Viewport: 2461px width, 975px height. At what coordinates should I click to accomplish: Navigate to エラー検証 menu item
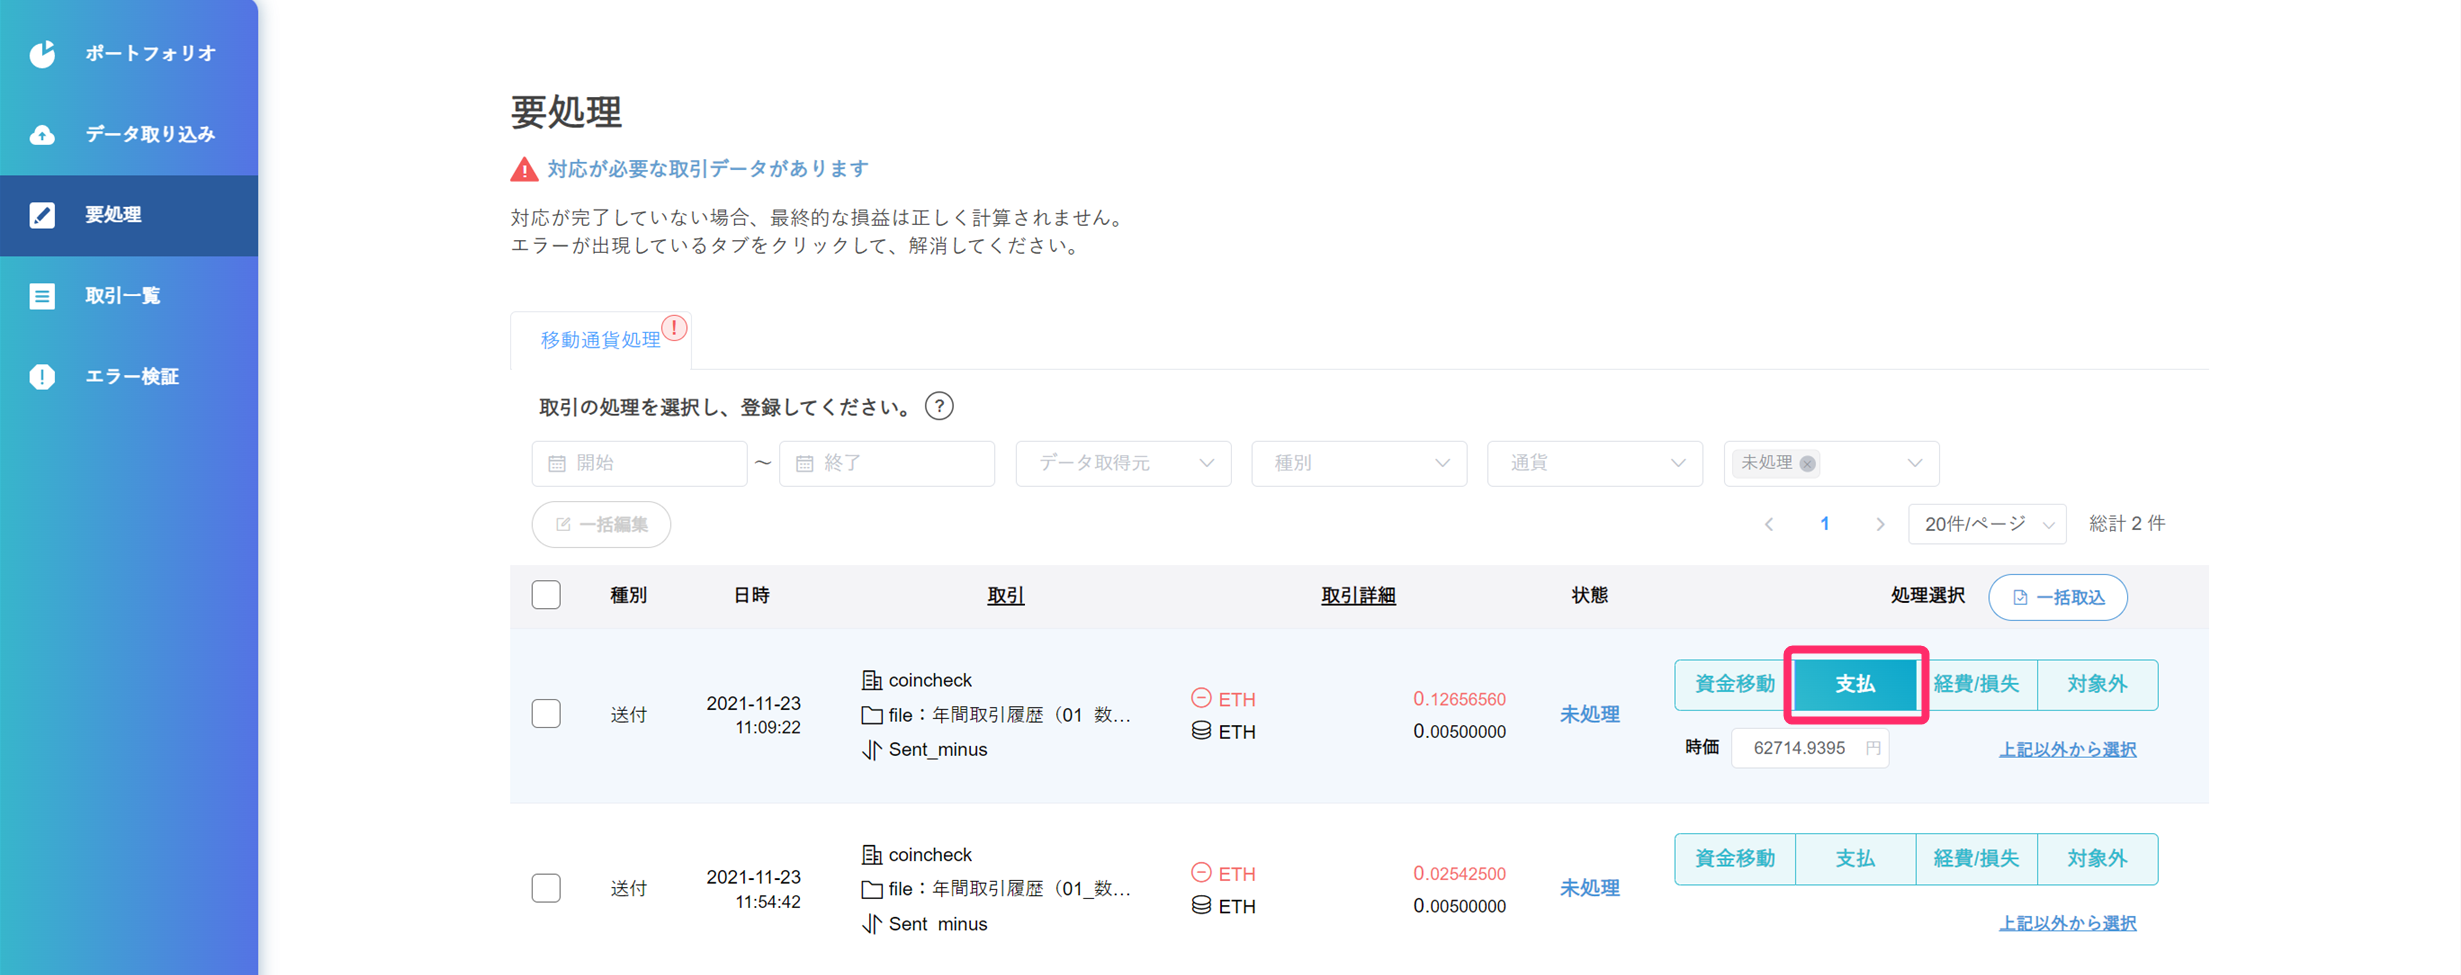(x=129, y=377)
